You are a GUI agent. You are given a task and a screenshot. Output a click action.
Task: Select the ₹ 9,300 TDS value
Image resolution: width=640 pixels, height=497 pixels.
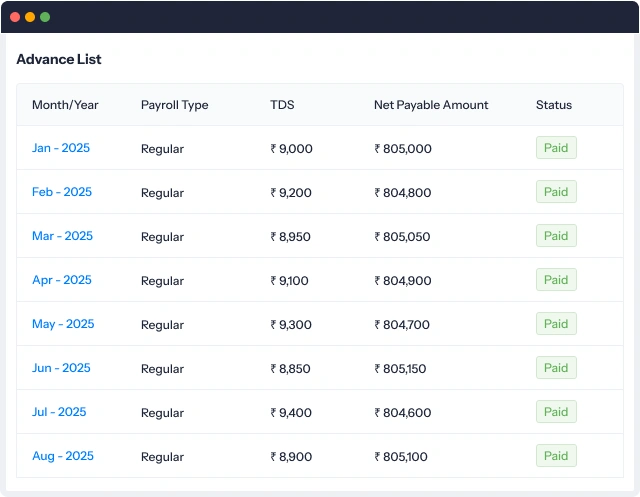coord(291,325)
